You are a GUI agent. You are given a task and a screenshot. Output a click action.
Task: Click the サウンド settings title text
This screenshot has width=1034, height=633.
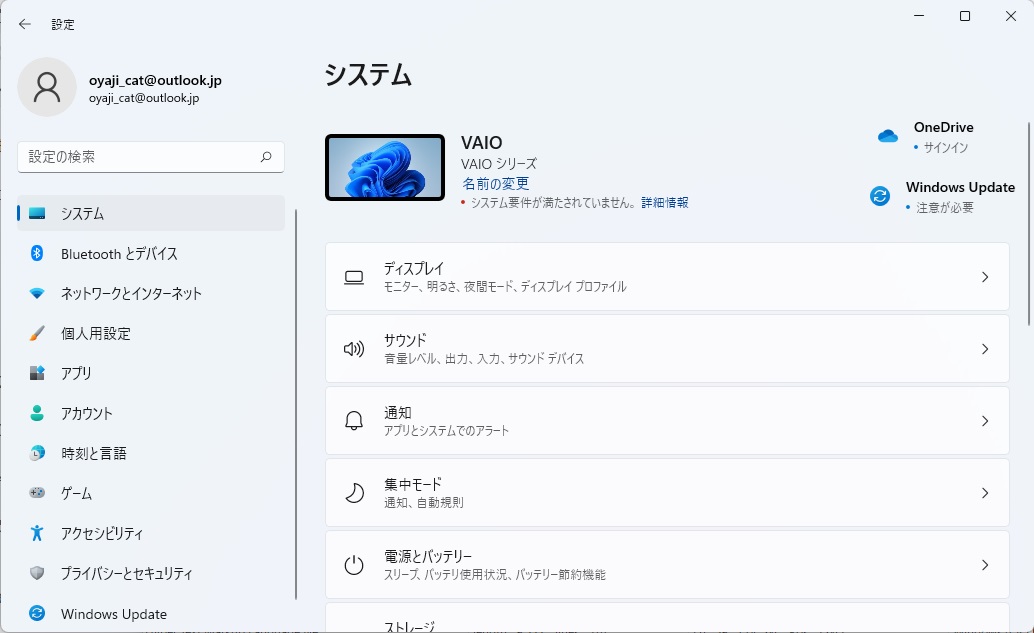[x=406, y=340]
